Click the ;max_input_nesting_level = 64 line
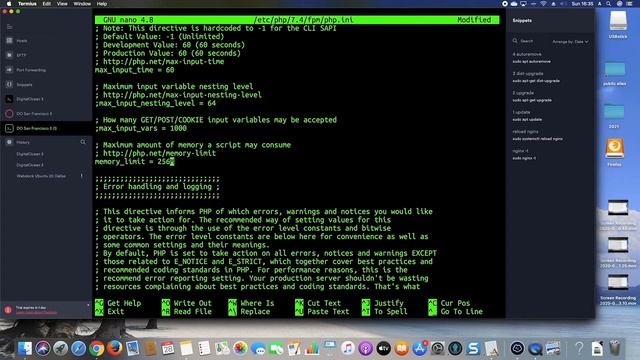The width and height of the screenshot is (640, 360). (x=156, y=103)
